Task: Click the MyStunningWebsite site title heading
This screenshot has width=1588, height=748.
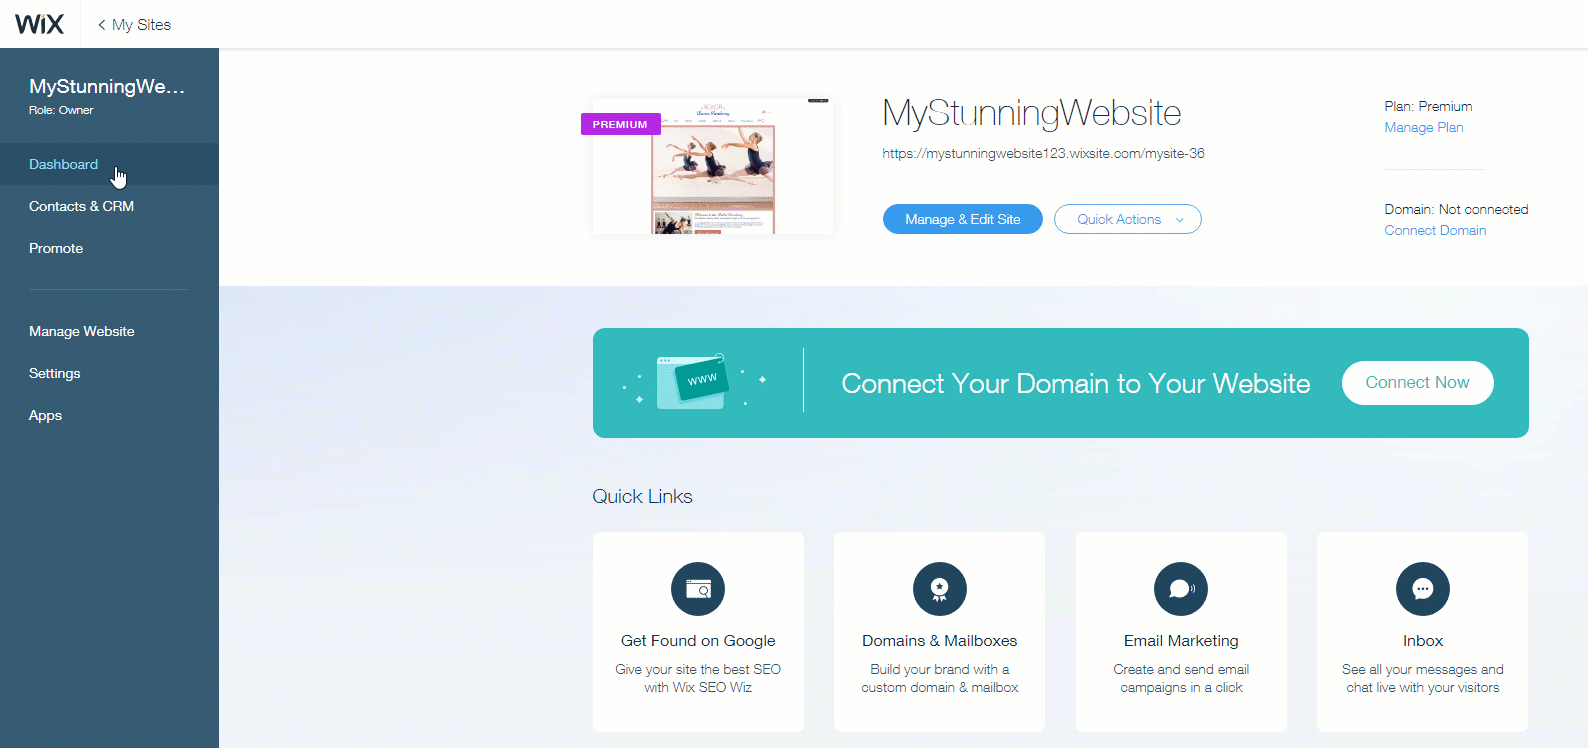Action: click(1032, 113)
